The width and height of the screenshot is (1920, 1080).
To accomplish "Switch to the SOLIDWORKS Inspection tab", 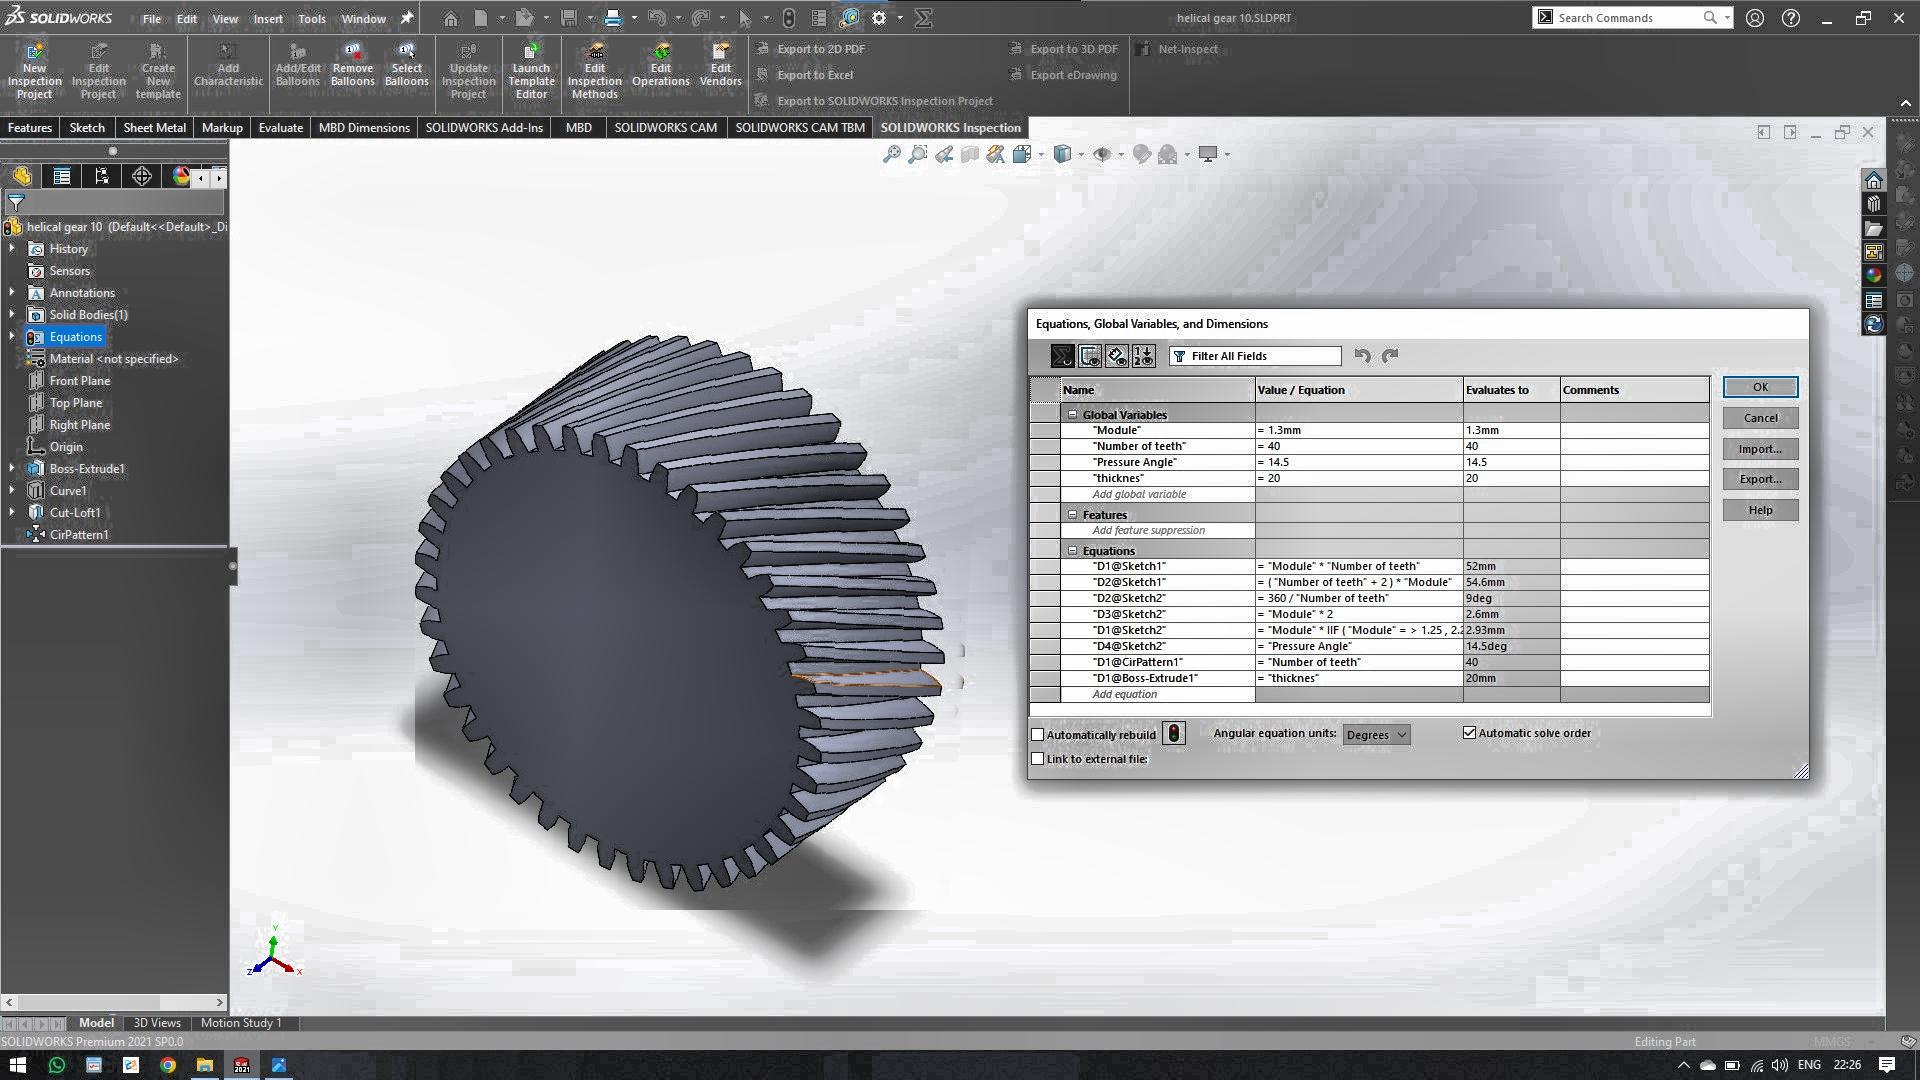I will (x=951, y=127).
